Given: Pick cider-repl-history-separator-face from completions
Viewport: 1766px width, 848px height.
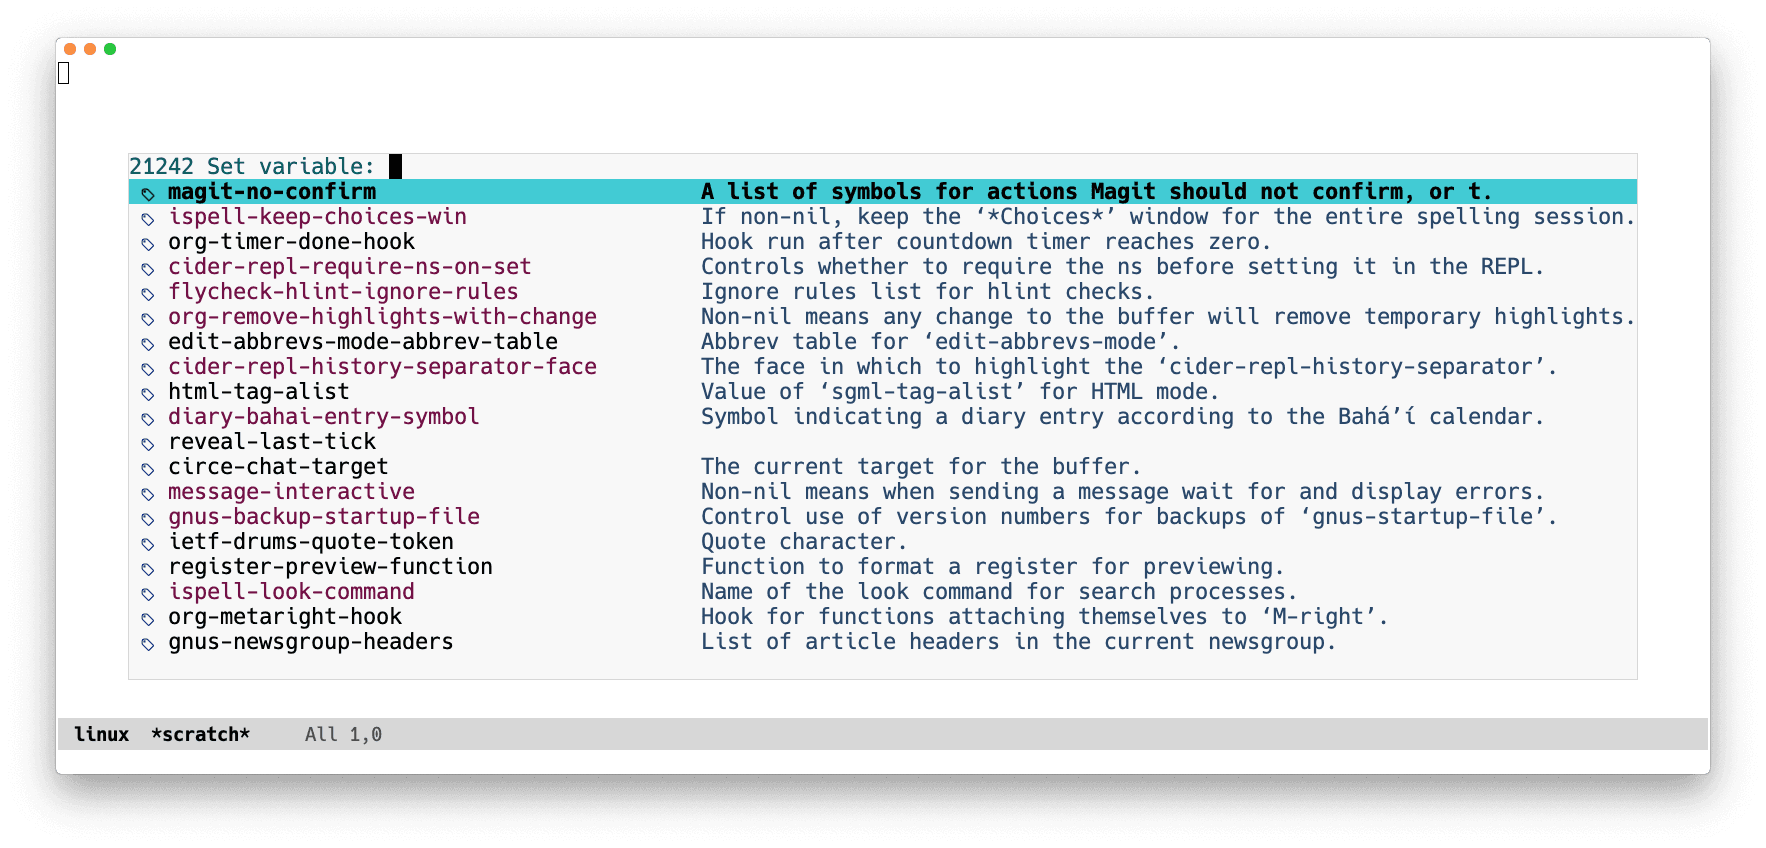Looking at the screenshot, I should pos(382,367).
